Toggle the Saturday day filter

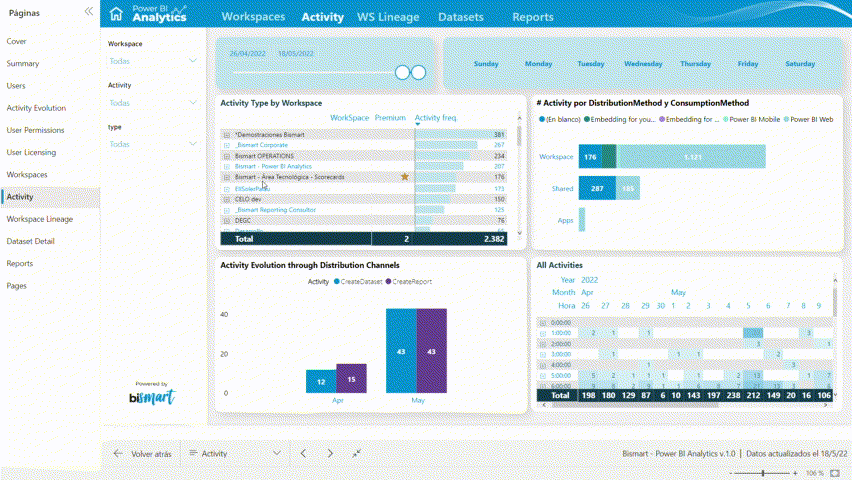[x=800, y=64]
